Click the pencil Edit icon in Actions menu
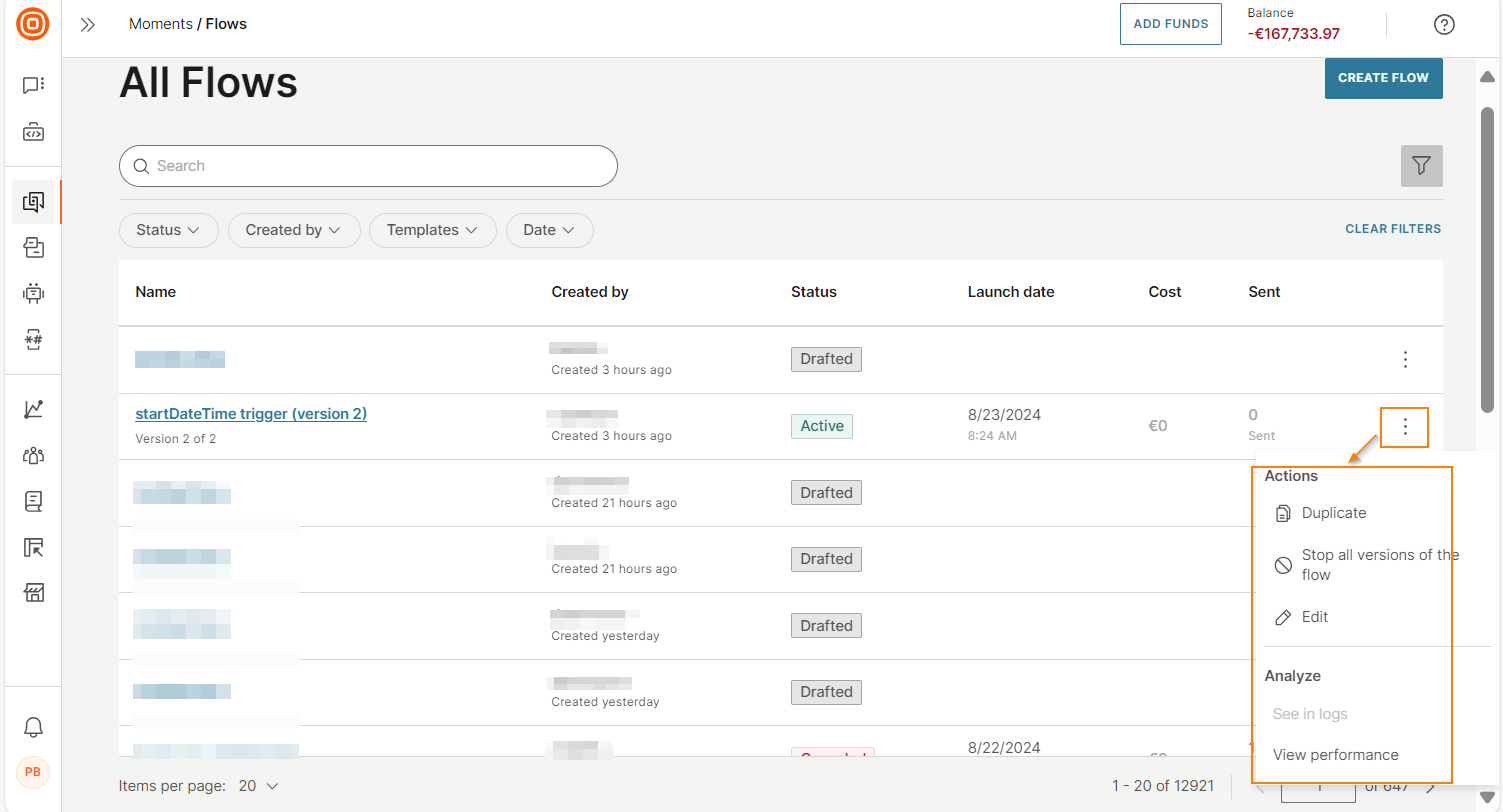Viewport: 1503px width, 812px height. tap(1283, 618)
